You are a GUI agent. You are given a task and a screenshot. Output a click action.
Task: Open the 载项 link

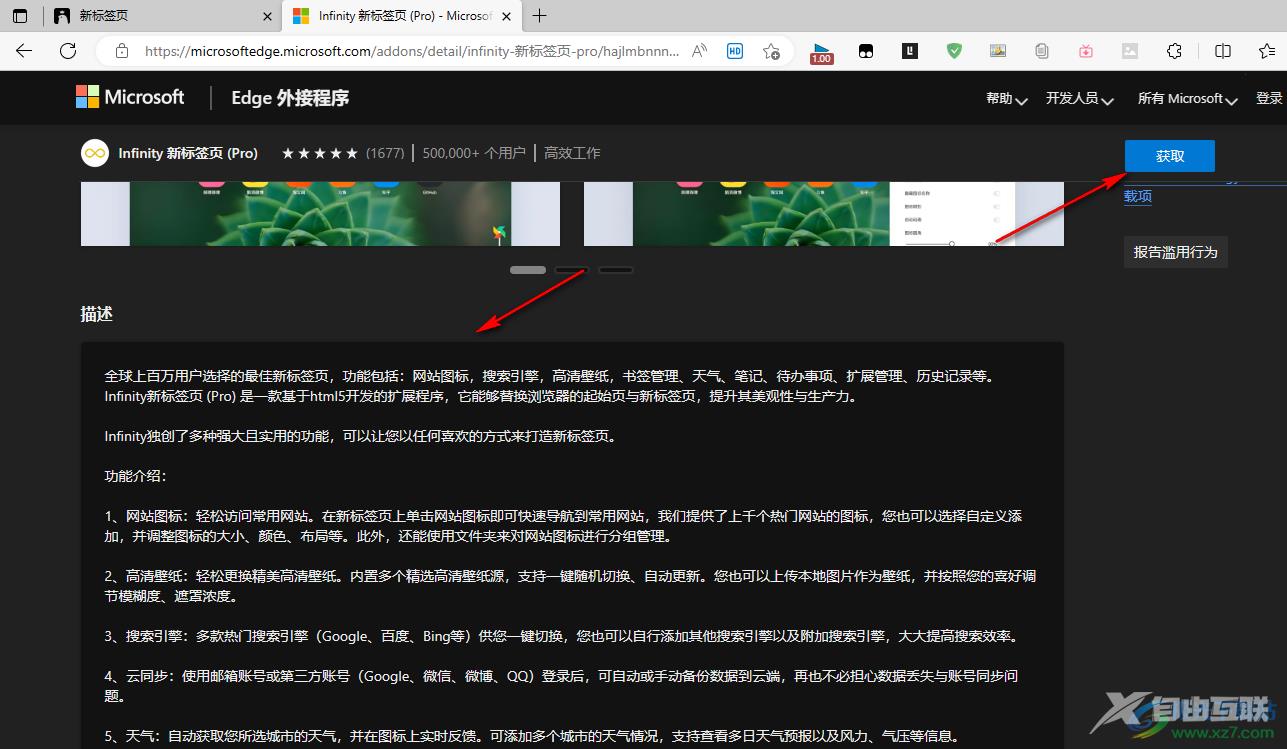point(1138,196)
